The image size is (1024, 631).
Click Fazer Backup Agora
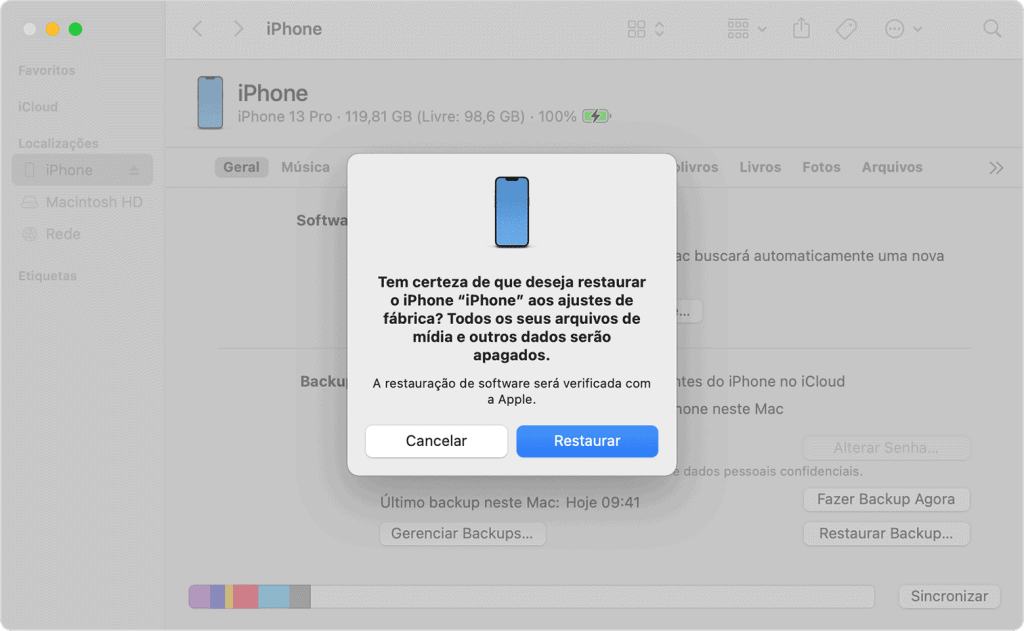pyautogui.click(x=886, y=499)
